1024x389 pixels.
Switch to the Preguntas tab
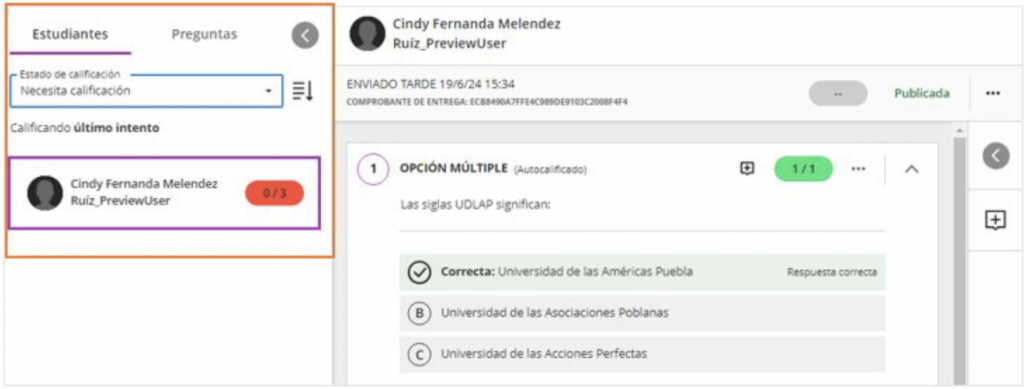(204, 34)
